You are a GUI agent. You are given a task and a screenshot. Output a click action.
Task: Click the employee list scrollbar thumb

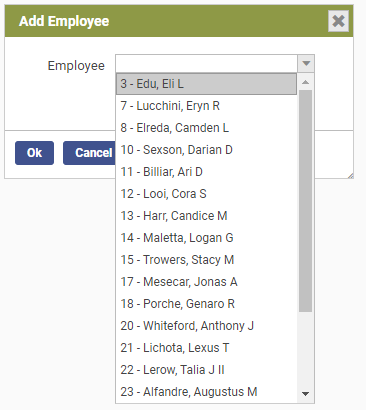coord(305,201)
